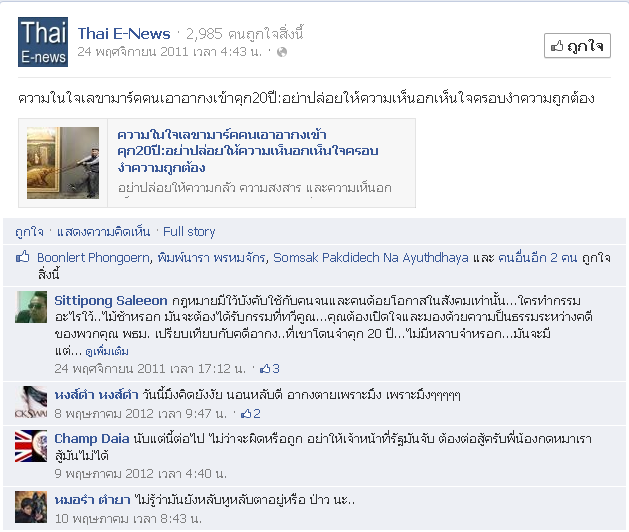Click the 3 likes thumb on Sittipong's comment
The height and width of the screenshot is (532, 629).
[x=270, y=368]
